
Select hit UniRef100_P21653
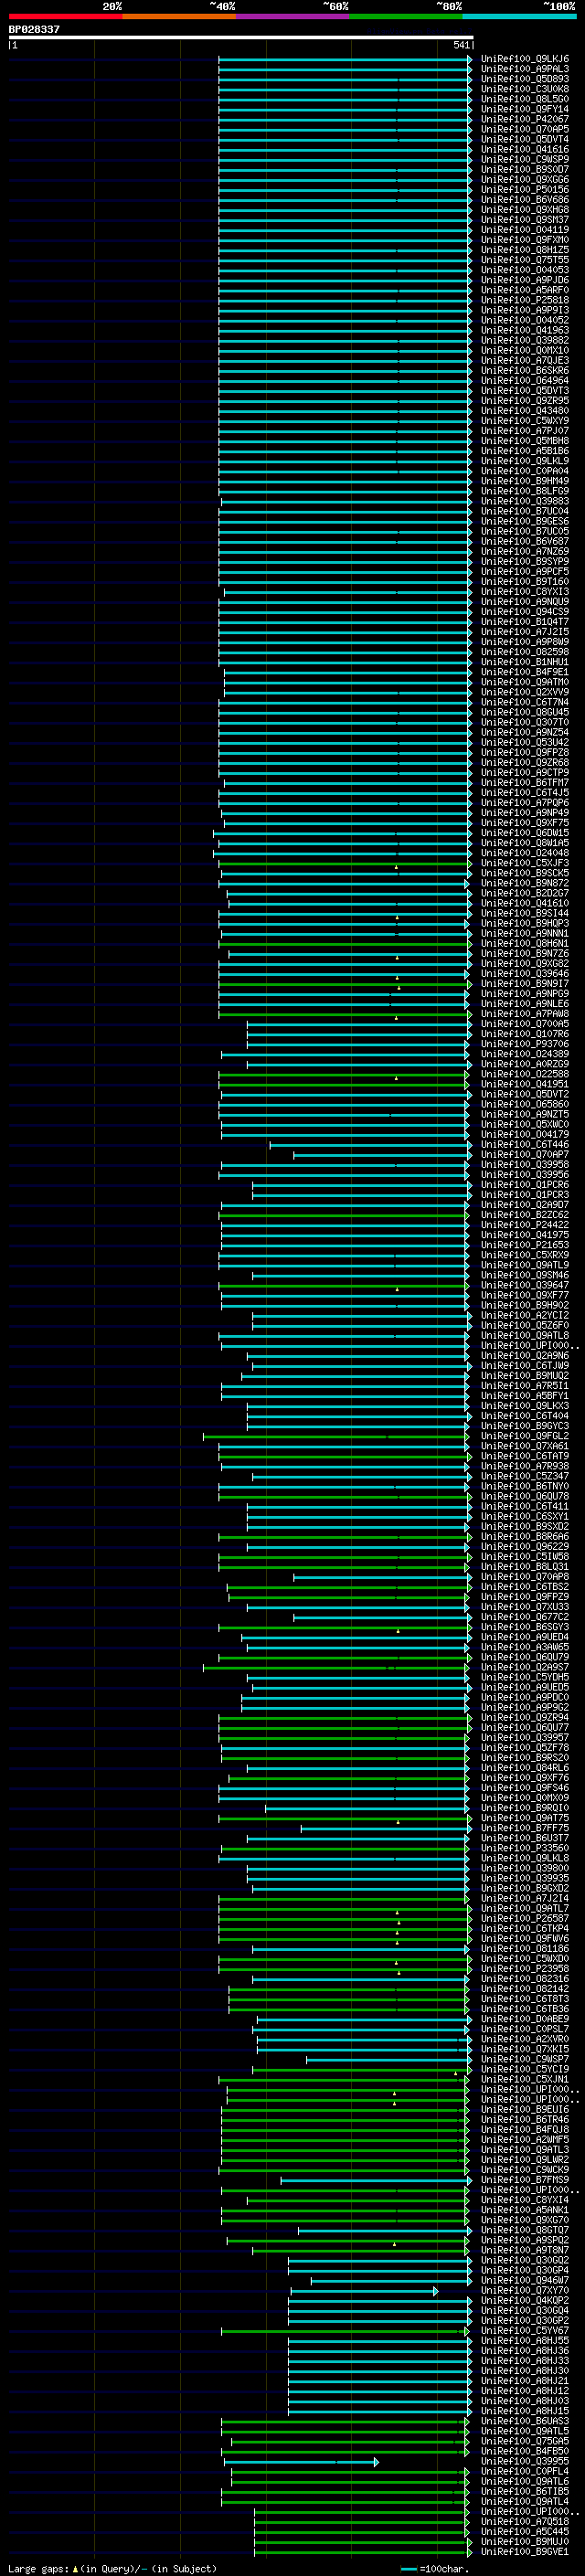point(525,1246)
